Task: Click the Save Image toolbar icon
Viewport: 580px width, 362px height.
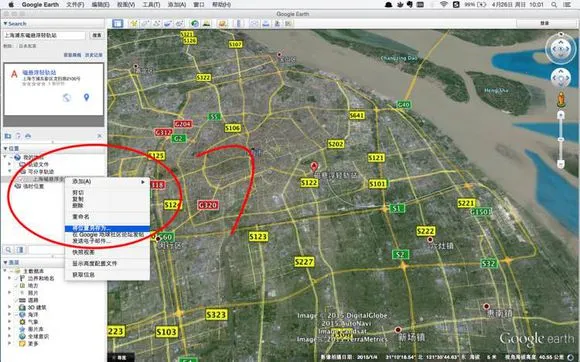Action: point(277,24)
